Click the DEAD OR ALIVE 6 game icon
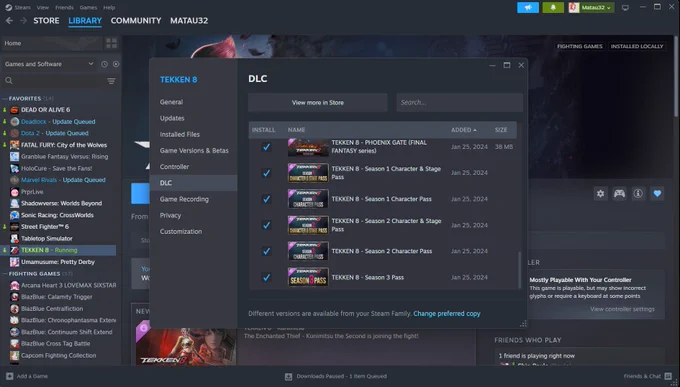This screenshot has width=680, height=387. pyautogui.click(x=14, y=110)
